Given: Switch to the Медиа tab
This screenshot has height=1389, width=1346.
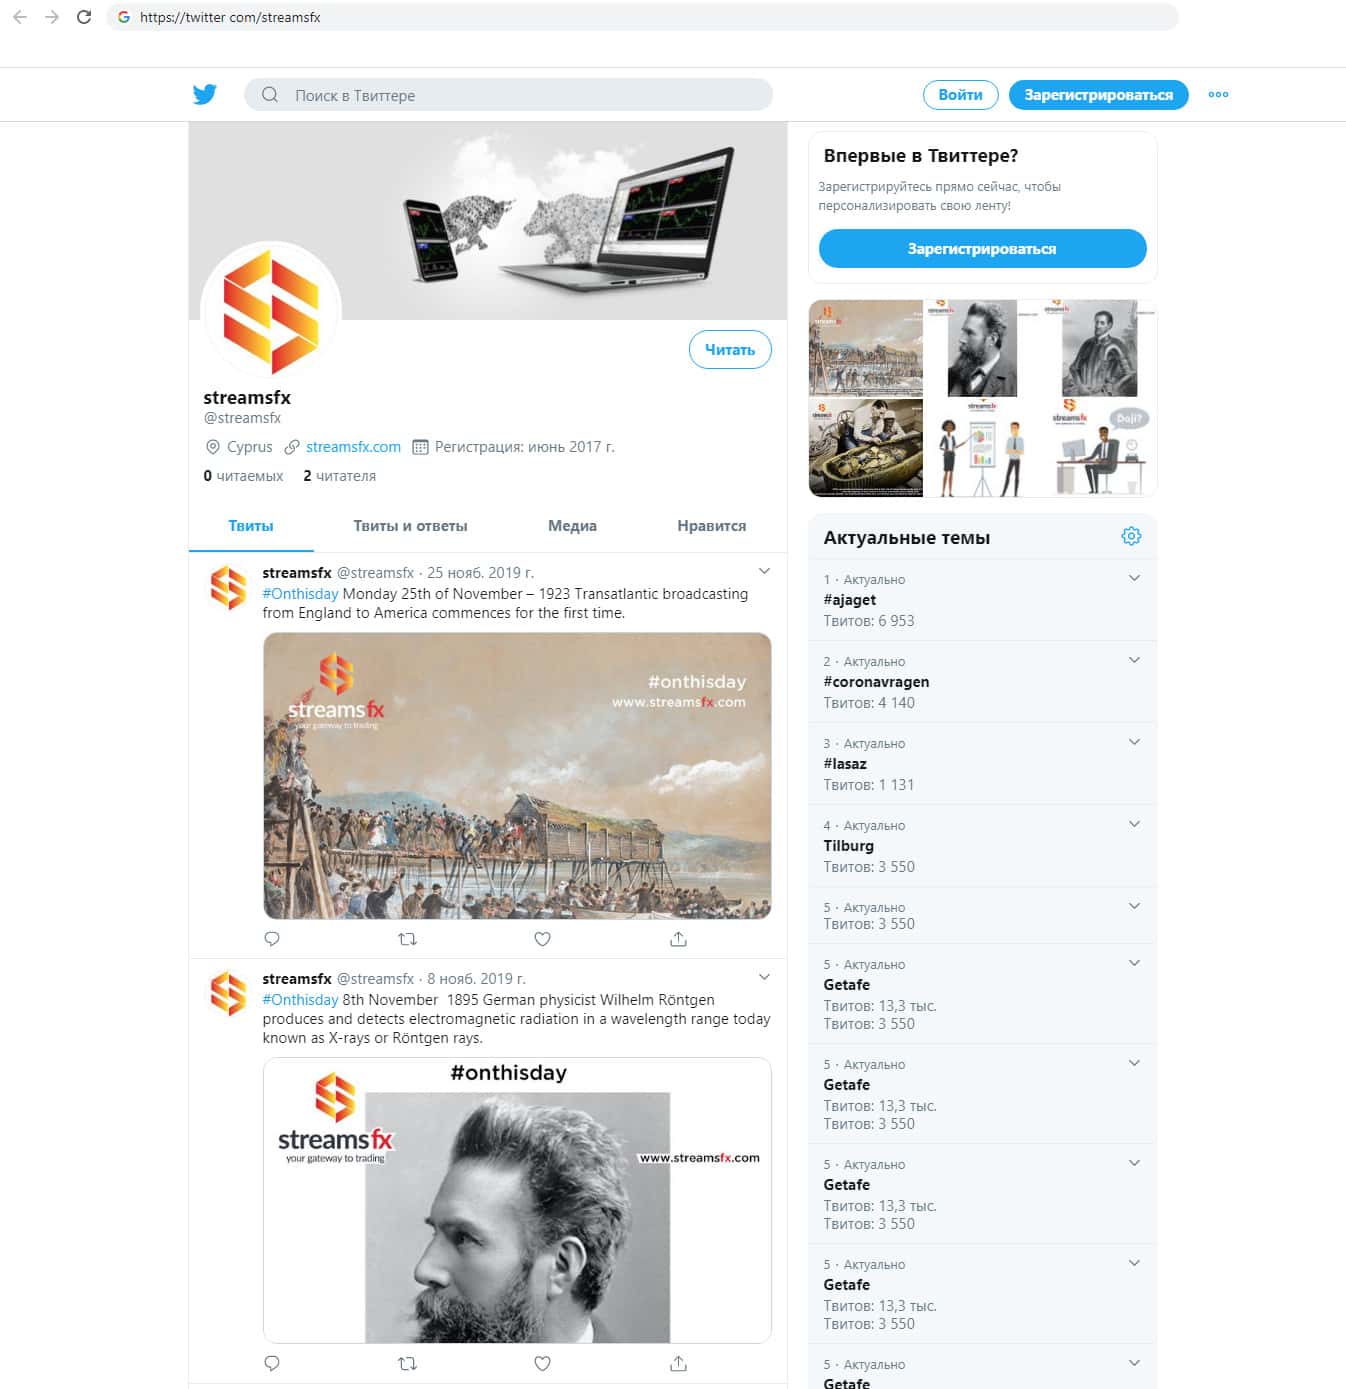Looking at the screenshot, I should [572, 526].
